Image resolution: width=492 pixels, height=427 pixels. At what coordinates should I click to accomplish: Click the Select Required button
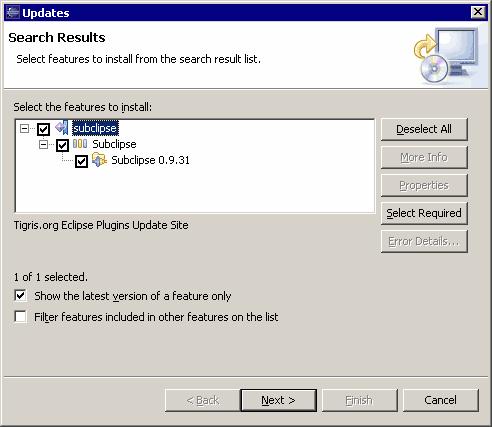(424, 213)
